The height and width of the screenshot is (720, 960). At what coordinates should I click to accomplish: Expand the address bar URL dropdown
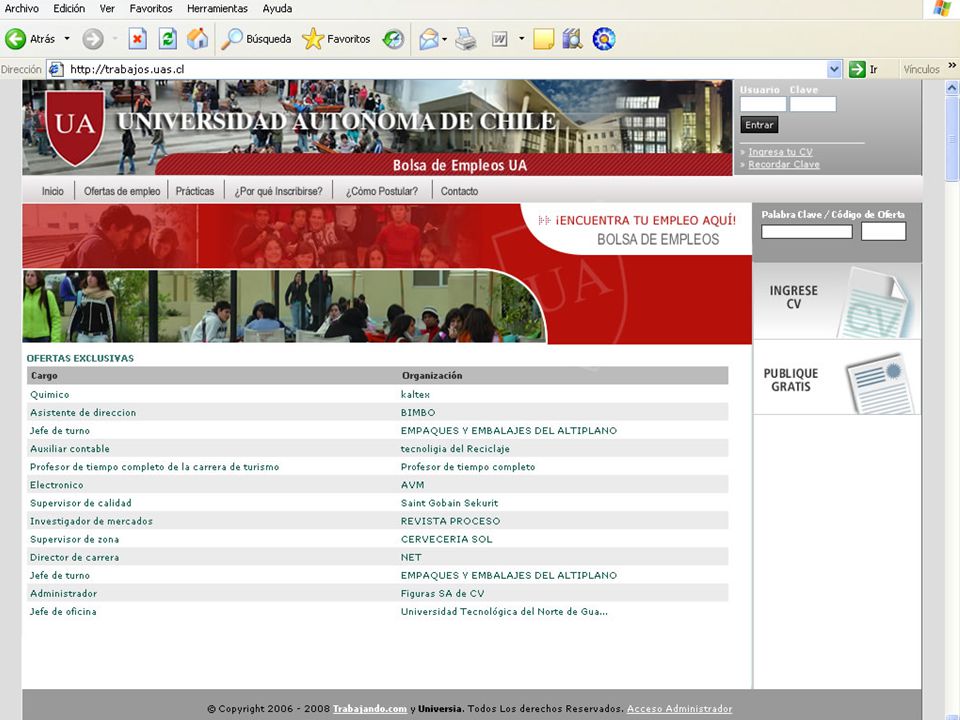pos(834,69)
